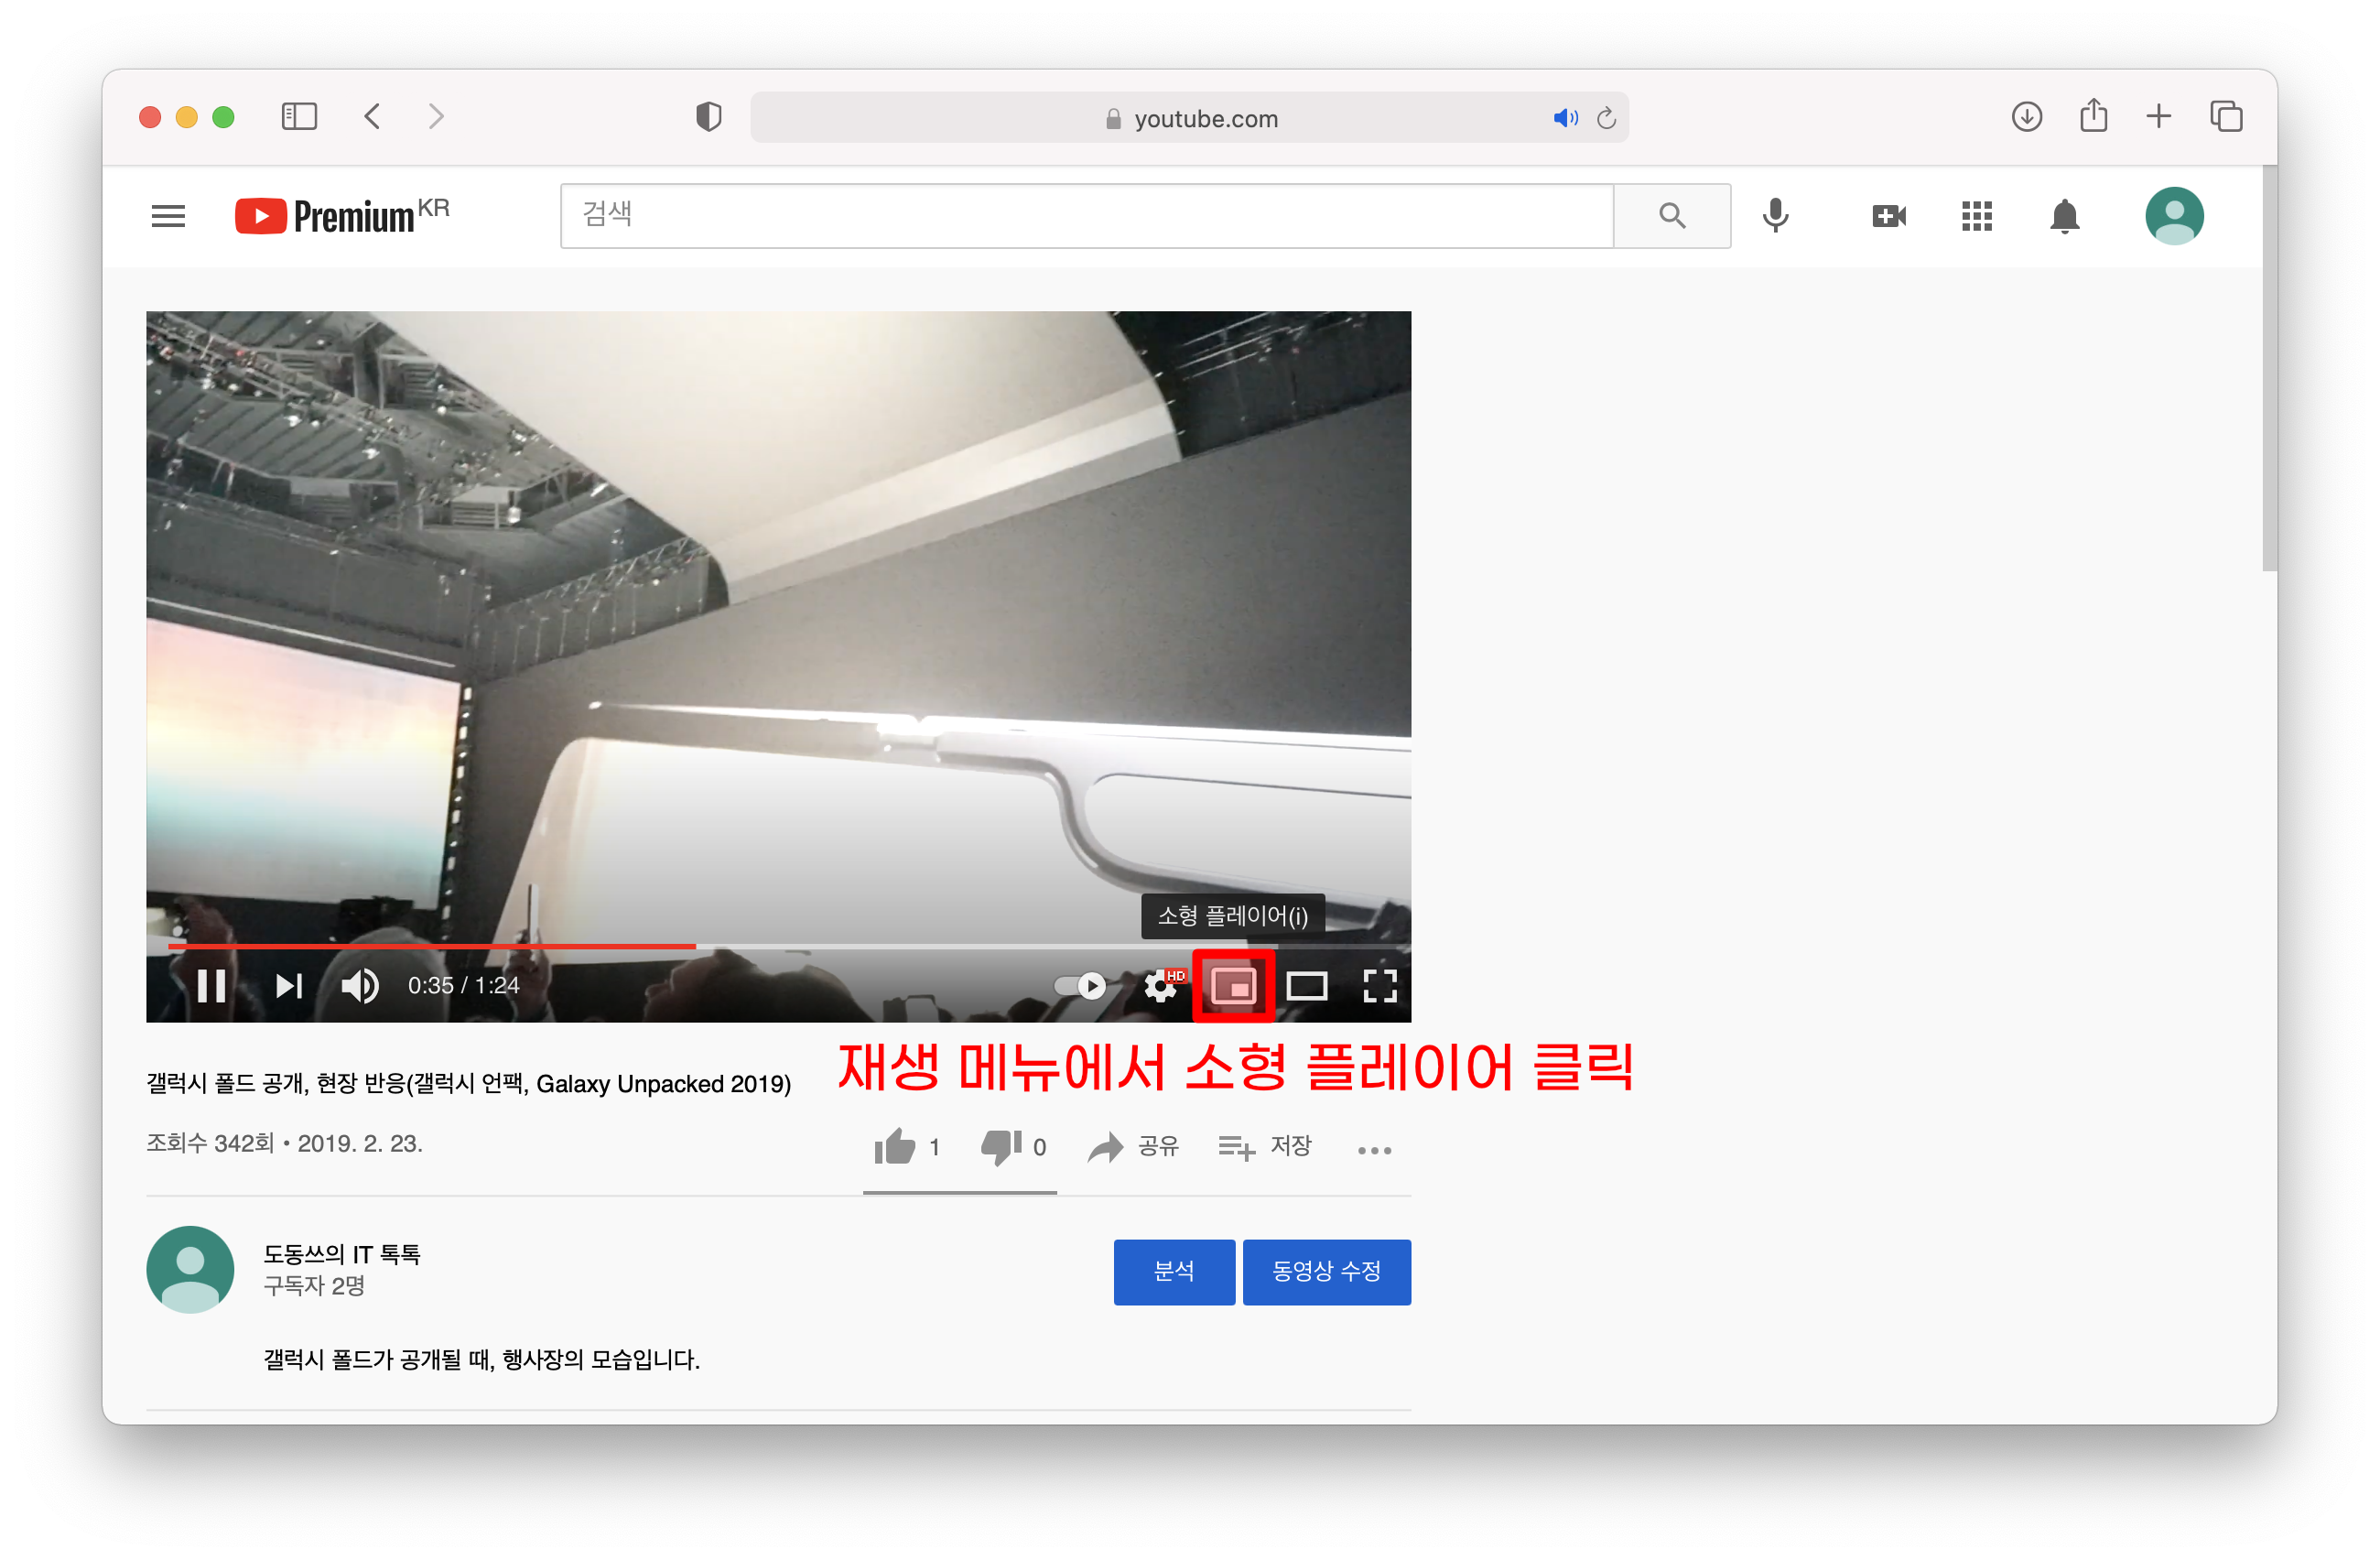Click the thumbs up like button
The width and height of the screenshot is (2380, 1560).
pyautogui.click(x=895, y=1147)
